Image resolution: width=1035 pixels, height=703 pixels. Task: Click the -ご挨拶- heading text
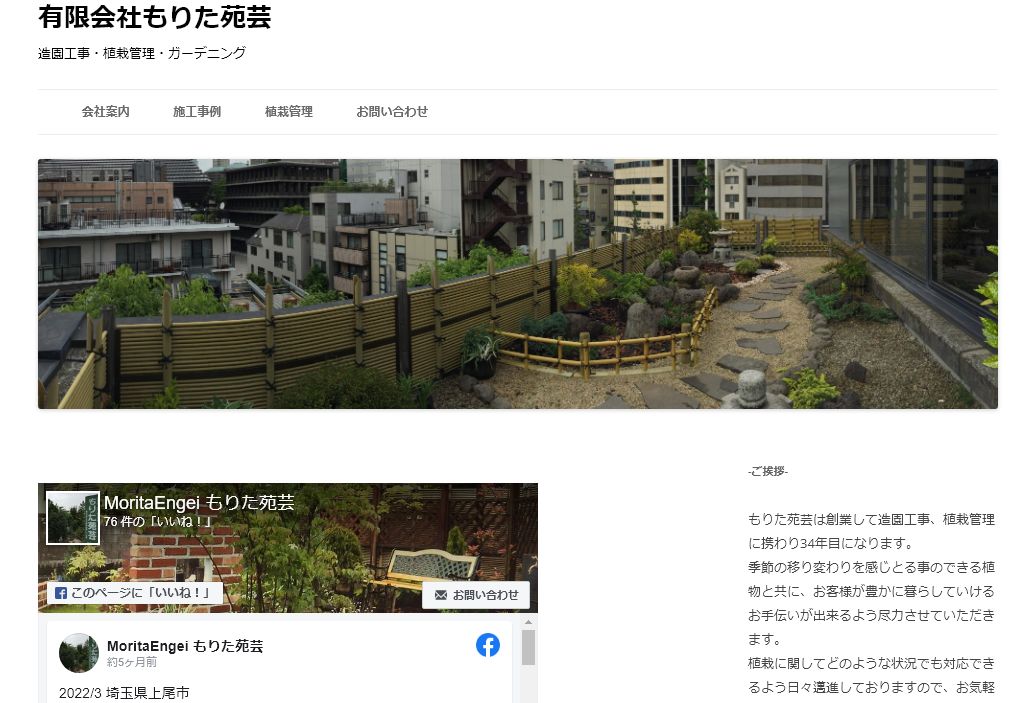pyautogui.click(x=768, y=471)
